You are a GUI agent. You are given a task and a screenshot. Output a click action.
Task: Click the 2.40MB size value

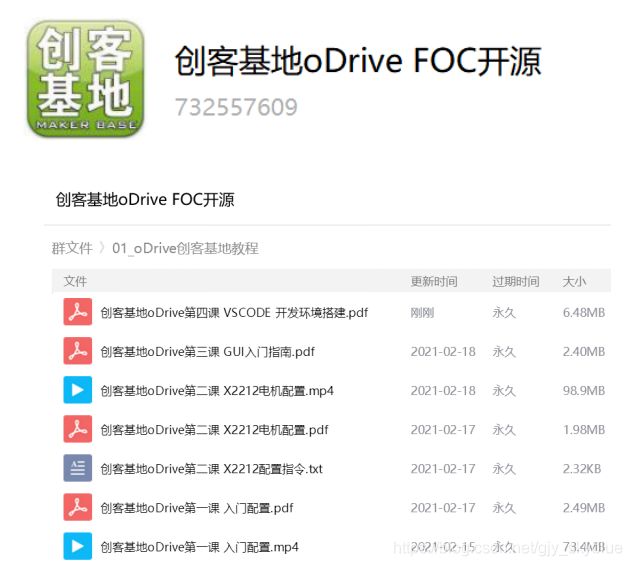[x=584, y=352]
